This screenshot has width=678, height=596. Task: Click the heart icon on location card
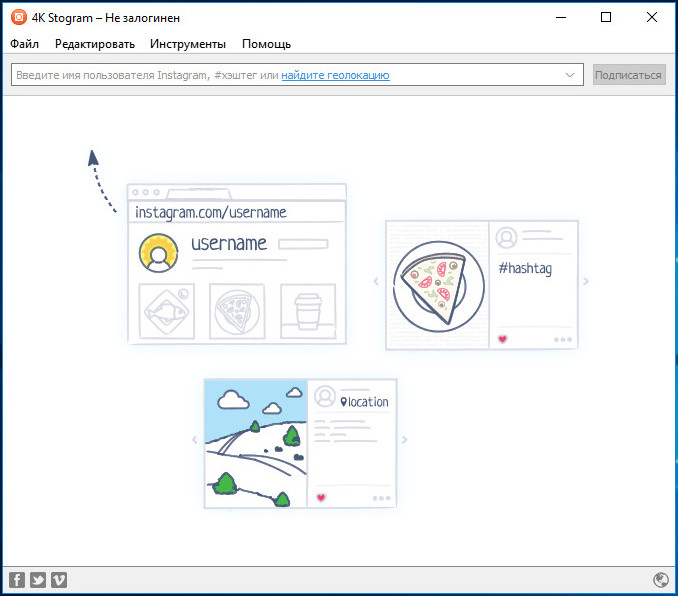pos(321,497)
